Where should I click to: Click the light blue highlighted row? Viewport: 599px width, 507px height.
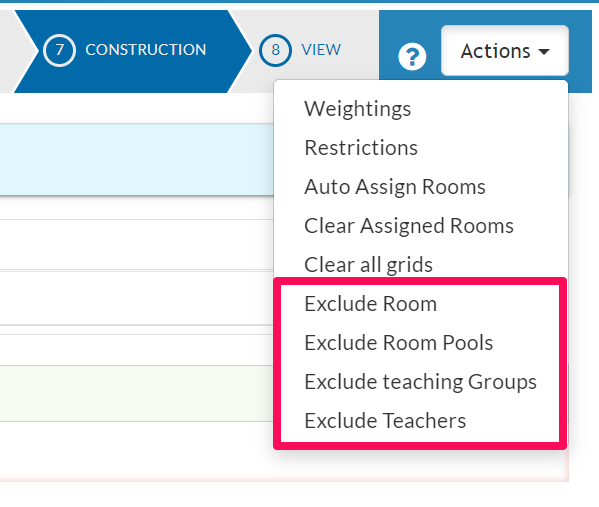(x=137, y=159)
